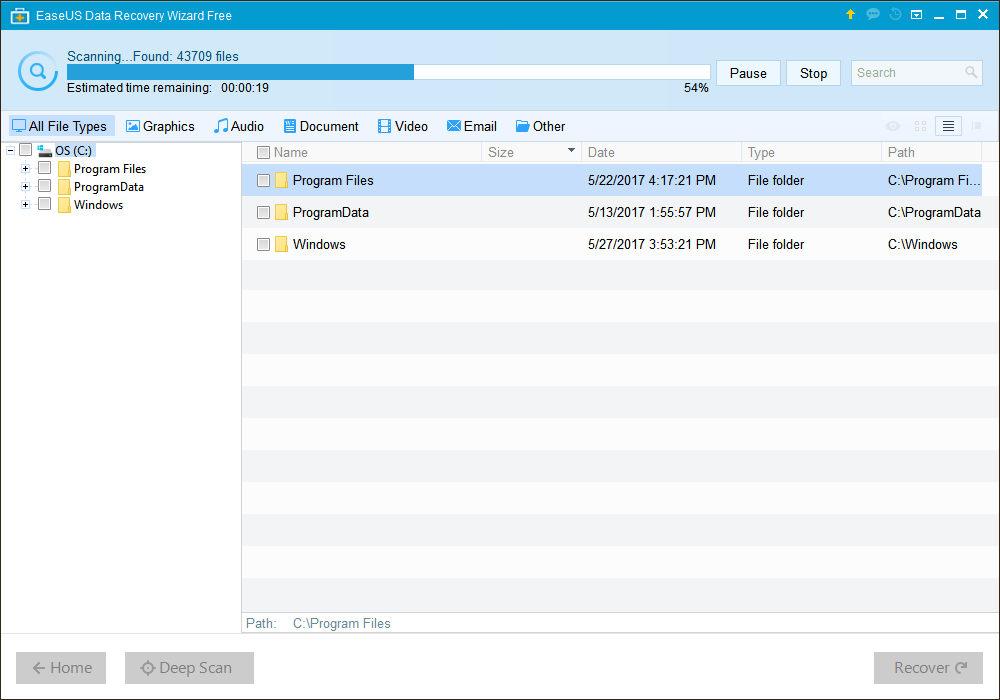1000x700 pixels.
Task: Tick the checkbox for Program Files row
Action: (x=264, y=181)
